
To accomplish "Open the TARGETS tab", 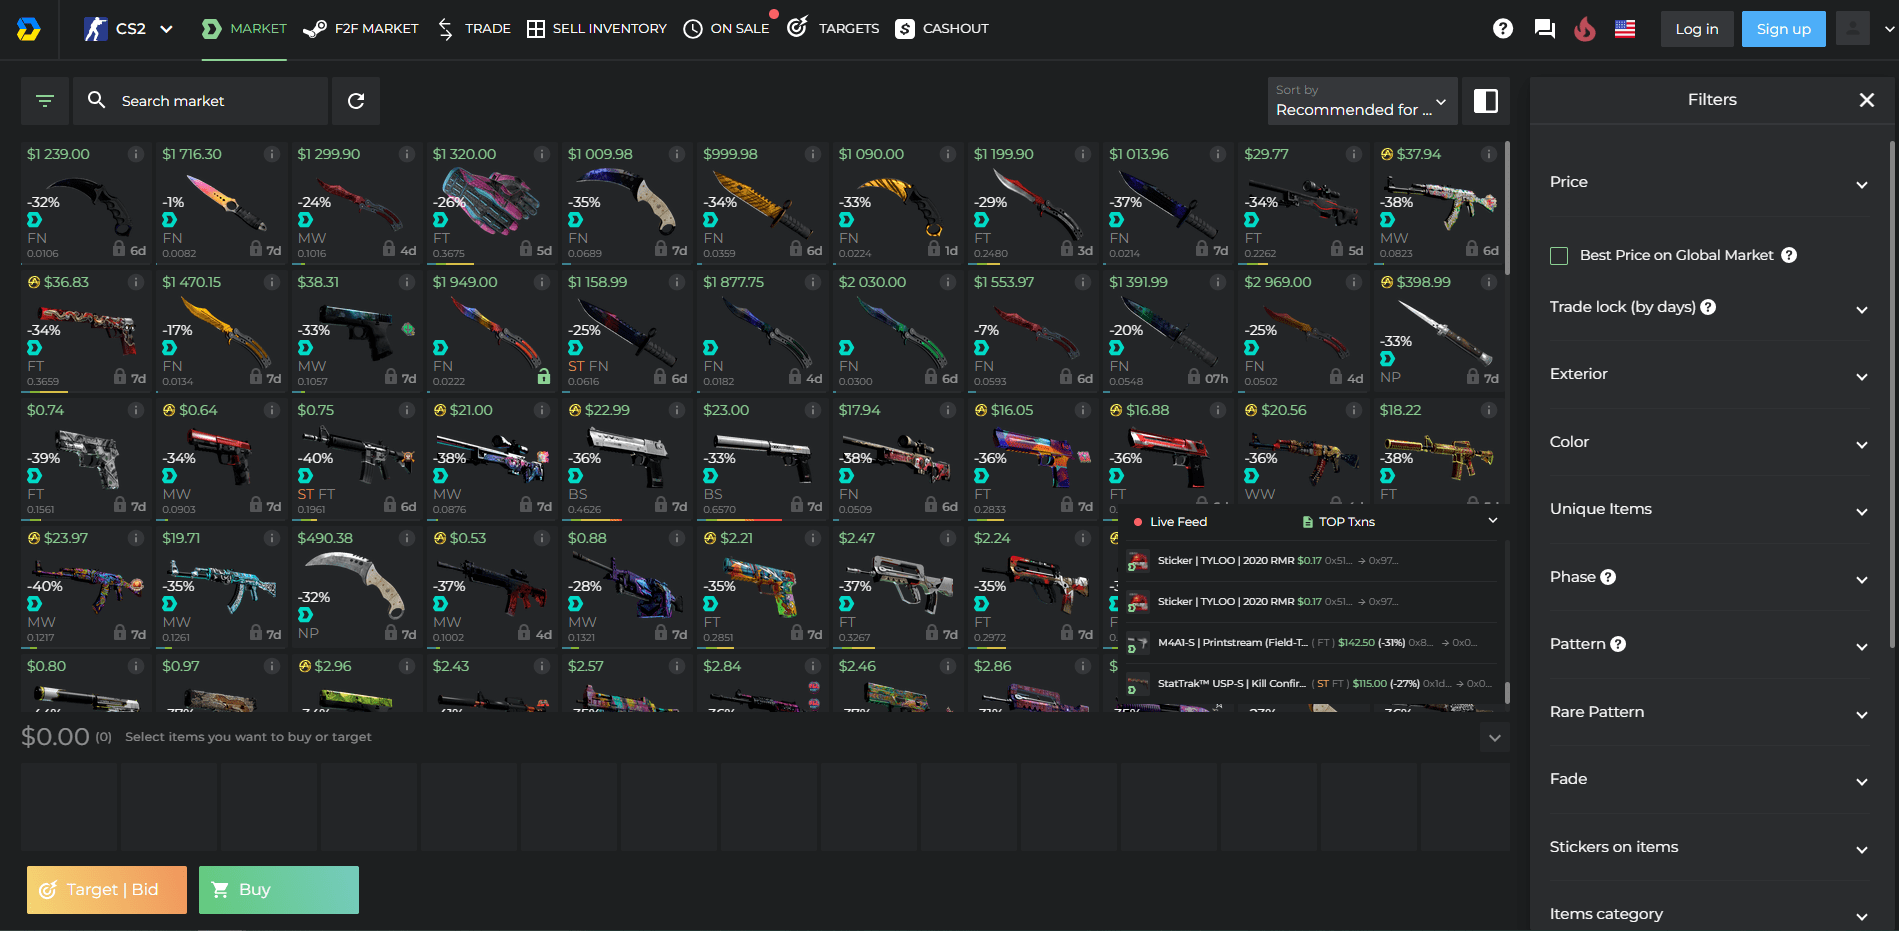I will pyautogui.click(x=834, y=29).
